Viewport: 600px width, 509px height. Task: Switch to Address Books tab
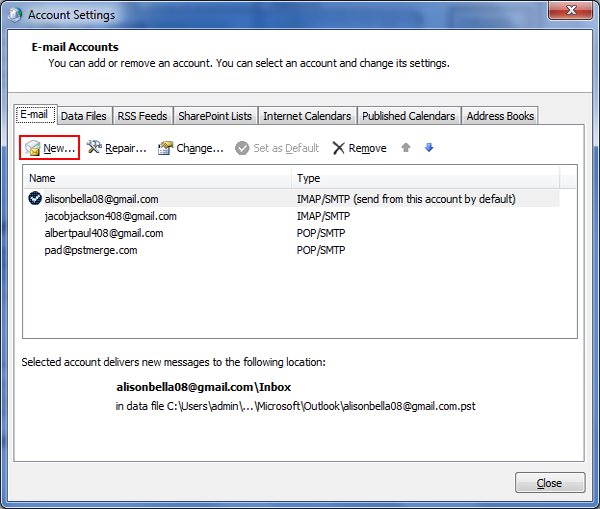click(x=500, y=116)
